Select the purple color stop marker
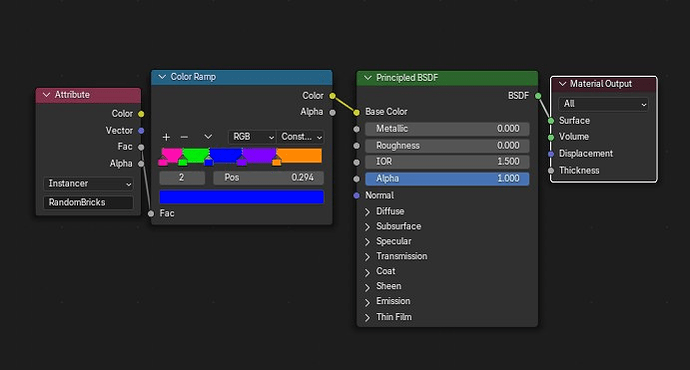Image resolution: width=690 pixels, height=370 pixels. tap(242, 162)
